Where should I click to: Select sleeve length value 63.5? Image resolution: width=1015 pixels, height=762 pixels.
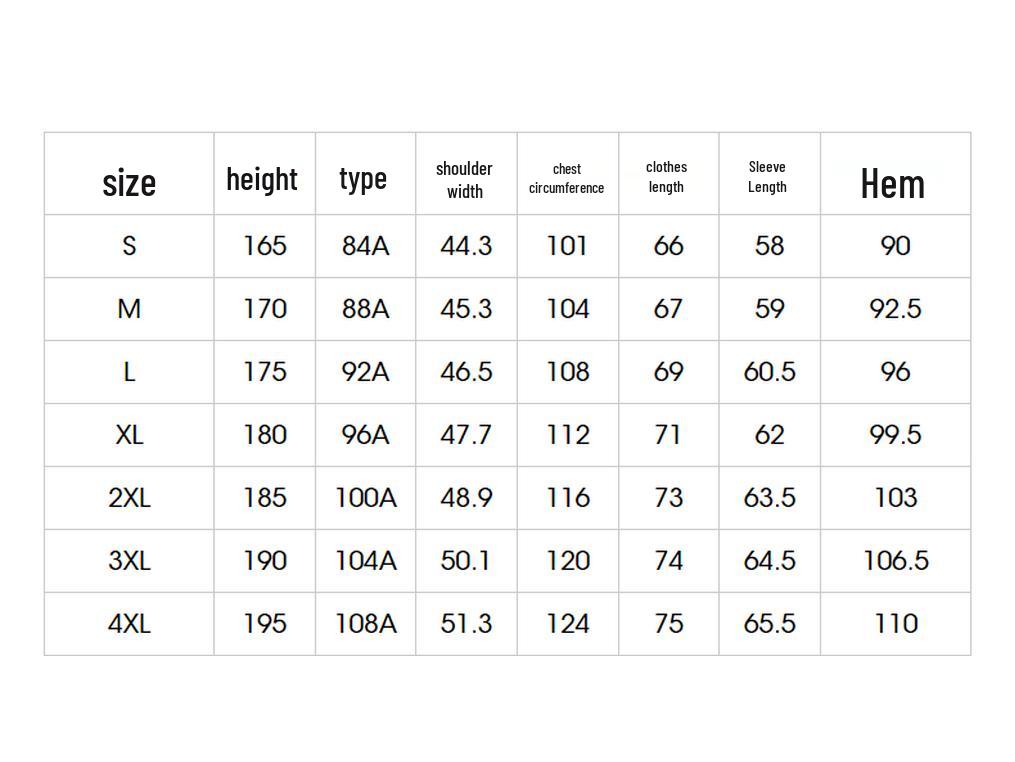[x=769, y=498]
